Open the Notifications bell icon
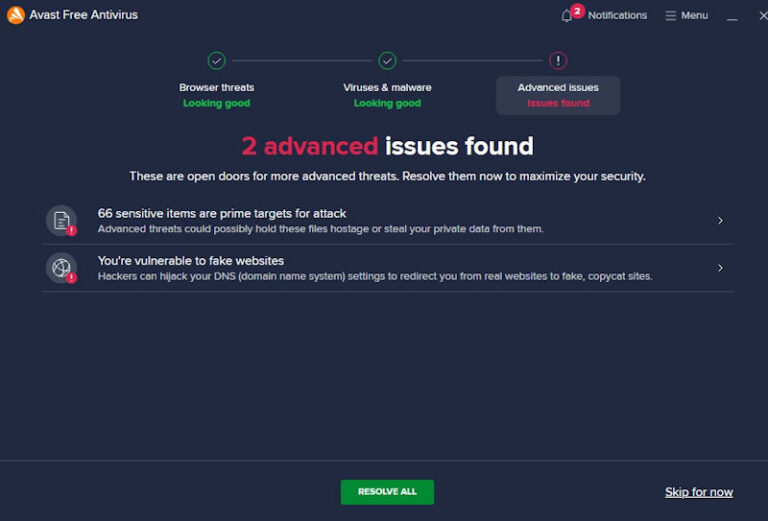 coord(567,16)
